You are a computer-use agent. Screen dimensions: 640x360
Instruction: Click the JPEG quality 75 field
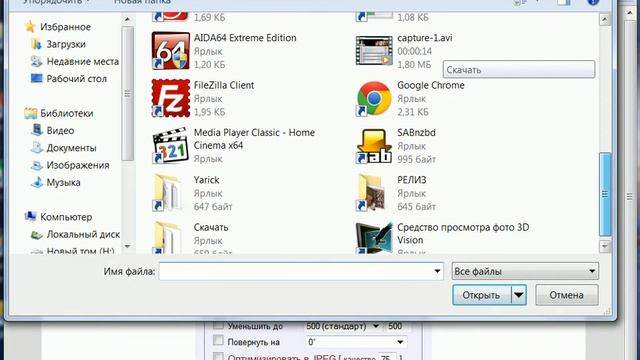[x=387, y=357]
